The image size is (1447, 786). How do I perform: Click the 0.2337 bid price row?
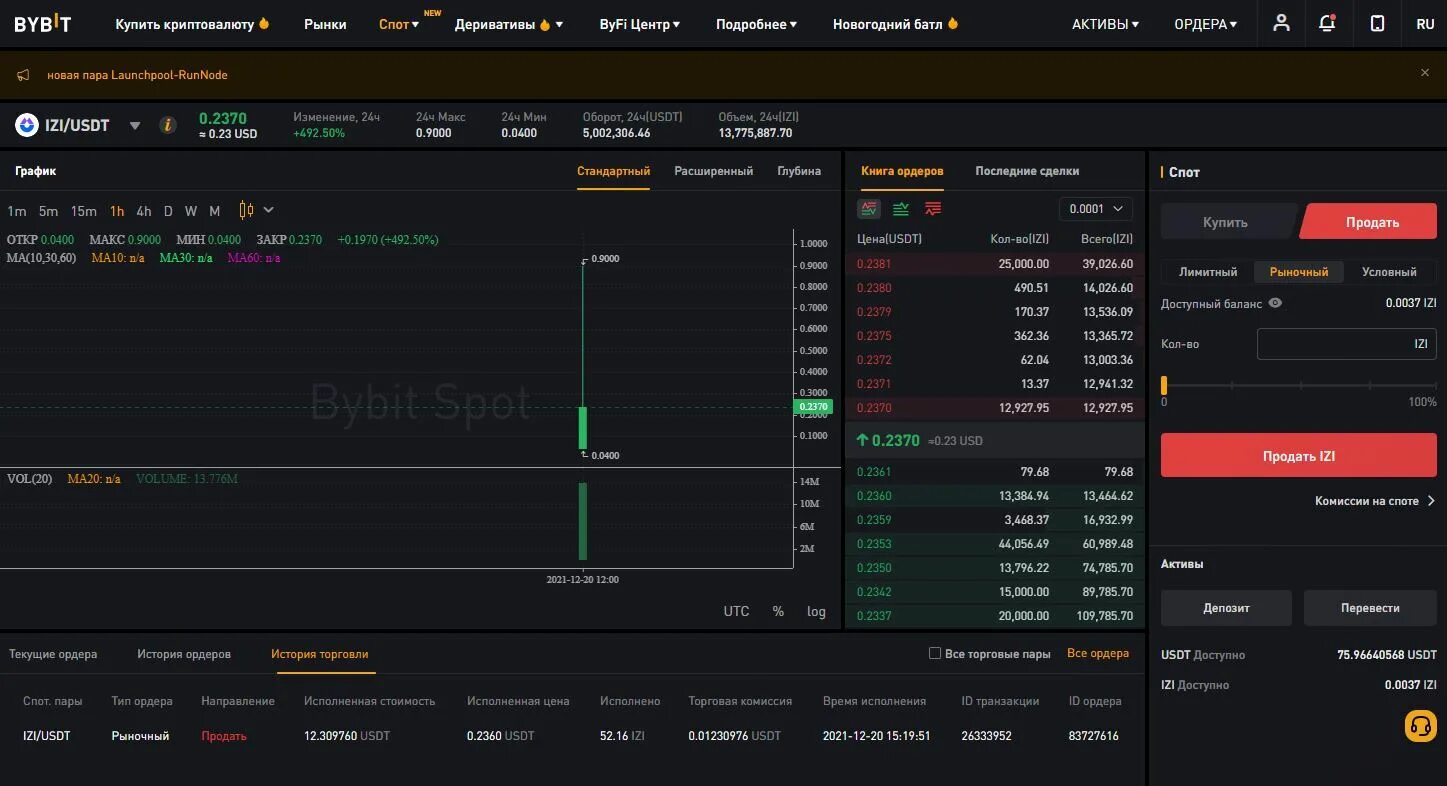point(994,616)
